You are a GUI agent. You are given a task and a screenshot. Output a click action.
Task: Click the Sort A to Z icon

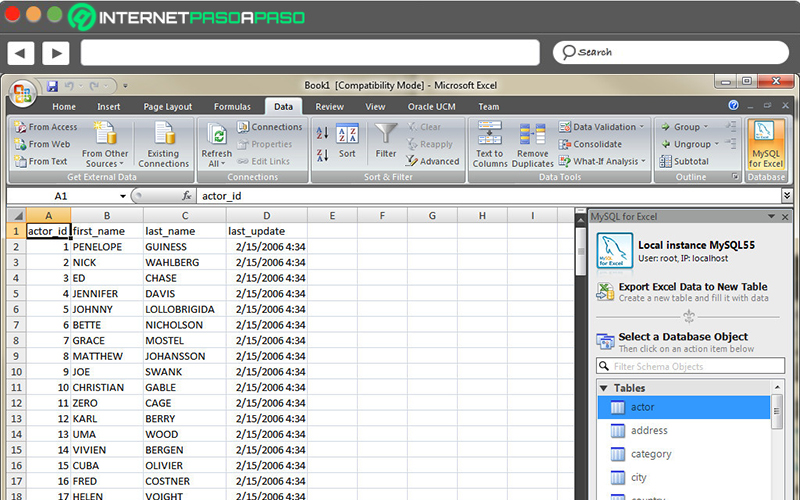322,133
